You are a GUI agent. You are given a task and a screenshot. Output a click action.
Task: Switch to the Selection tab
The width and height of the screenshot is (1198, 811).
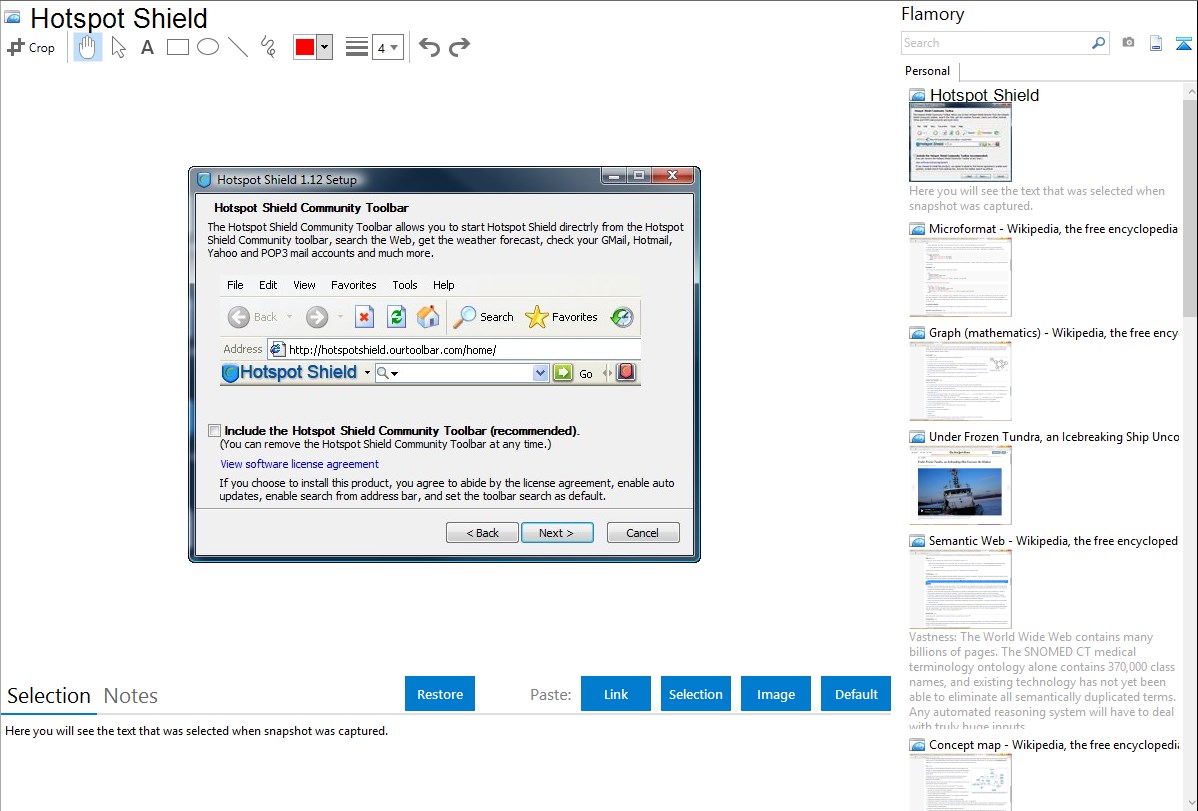pyautogui.click(x=49, y=696)
